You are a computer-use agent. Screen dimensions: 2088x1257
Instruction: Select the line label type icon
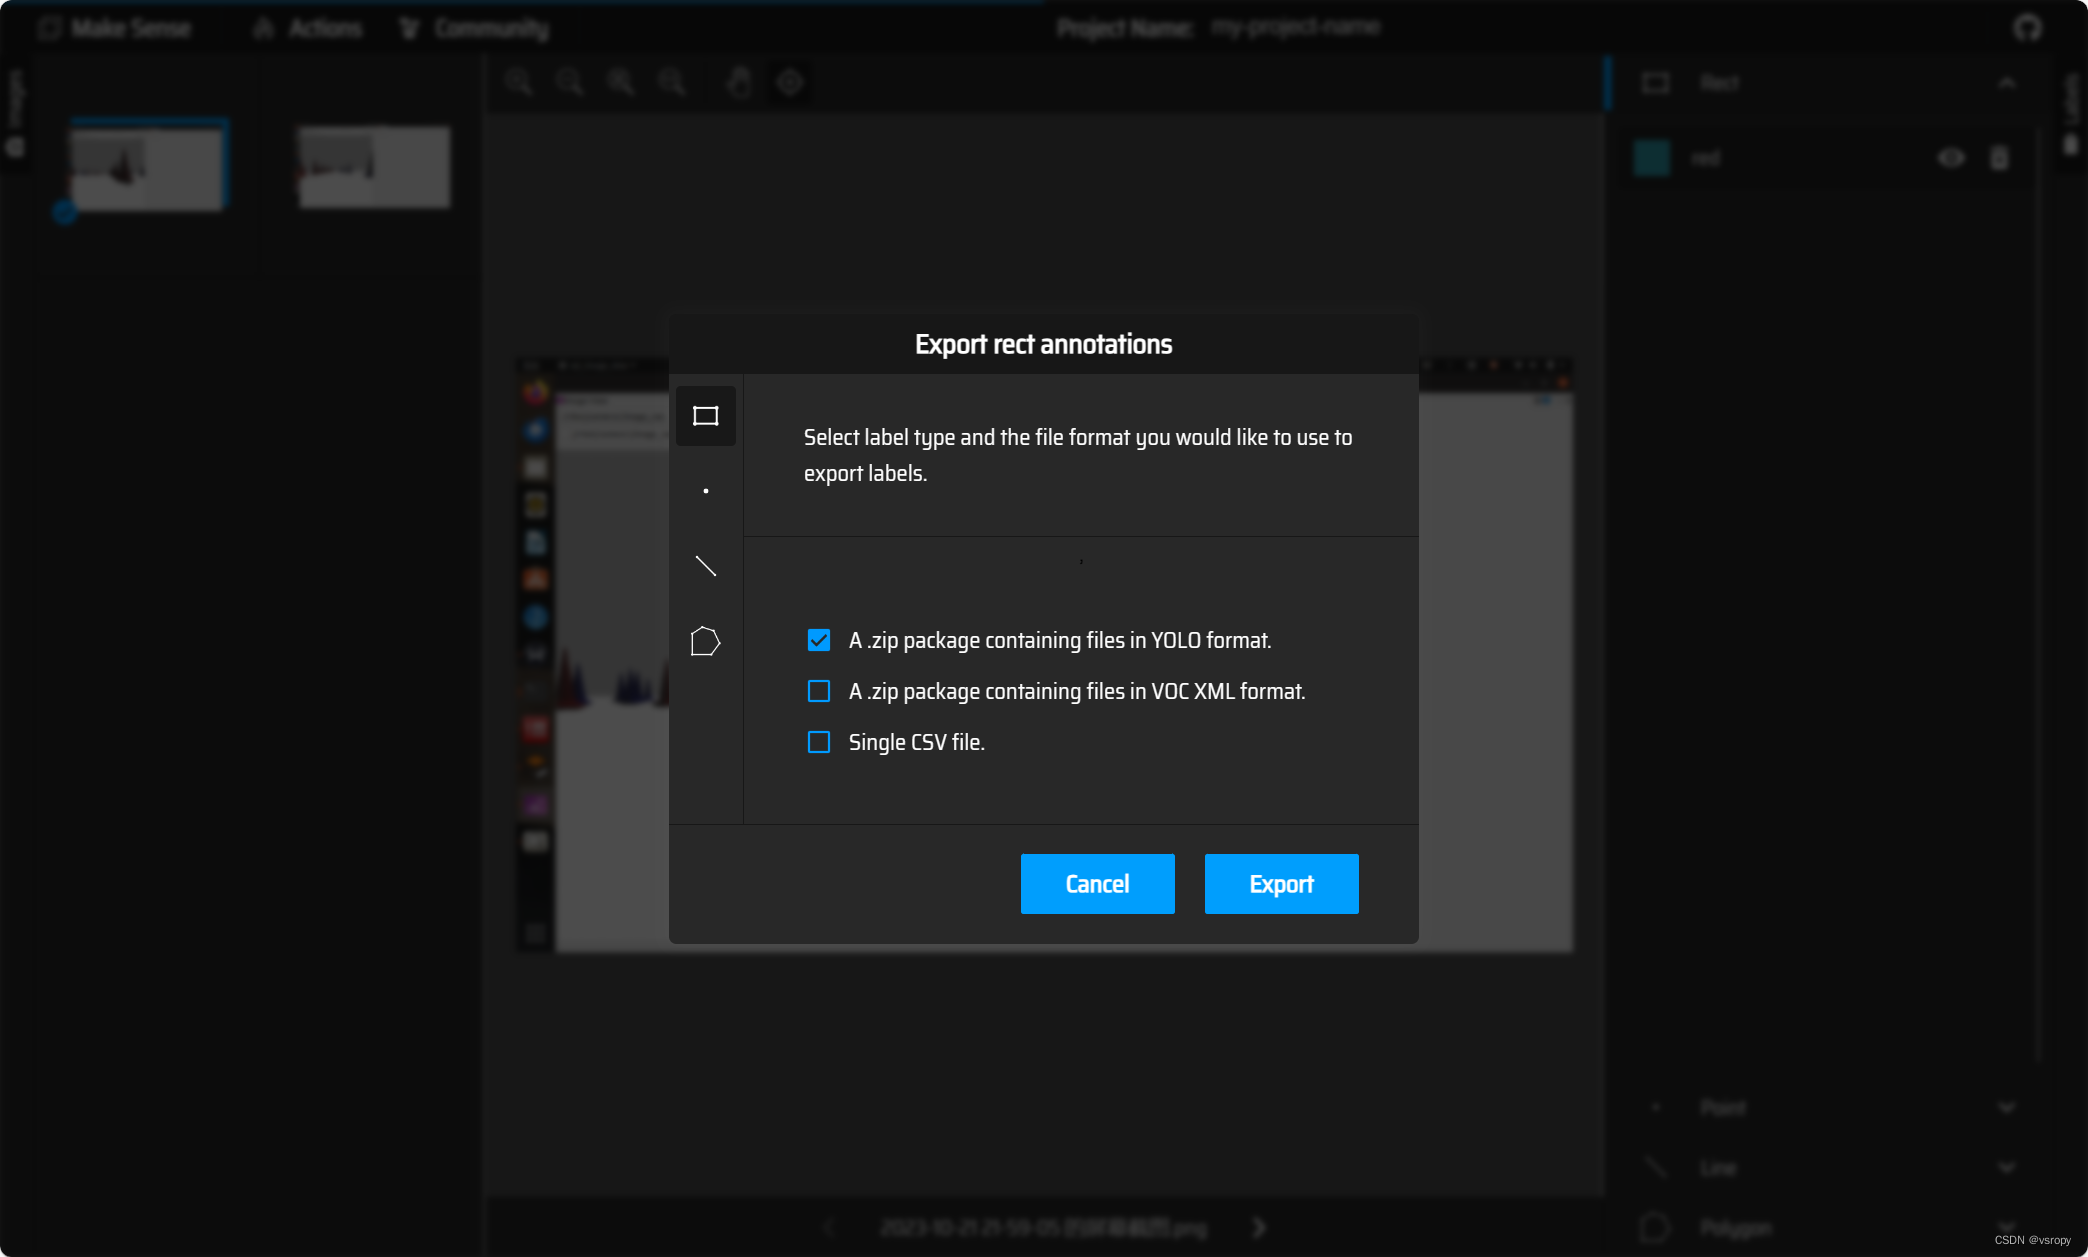[705, 566]
